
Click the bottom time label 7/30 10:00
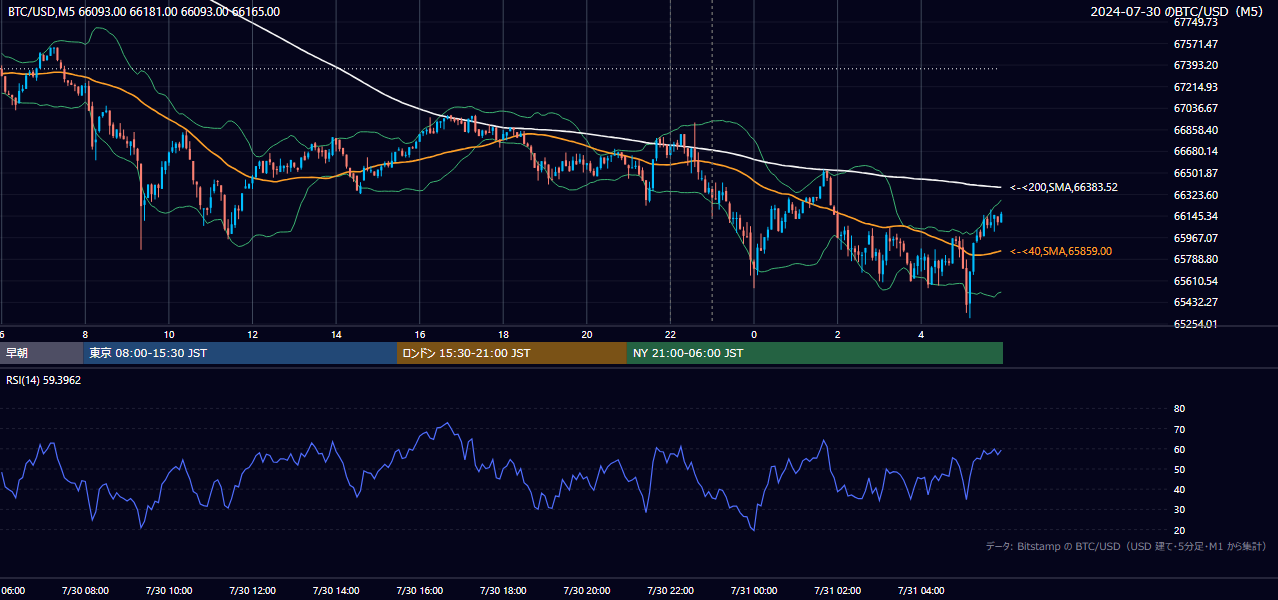168,590
